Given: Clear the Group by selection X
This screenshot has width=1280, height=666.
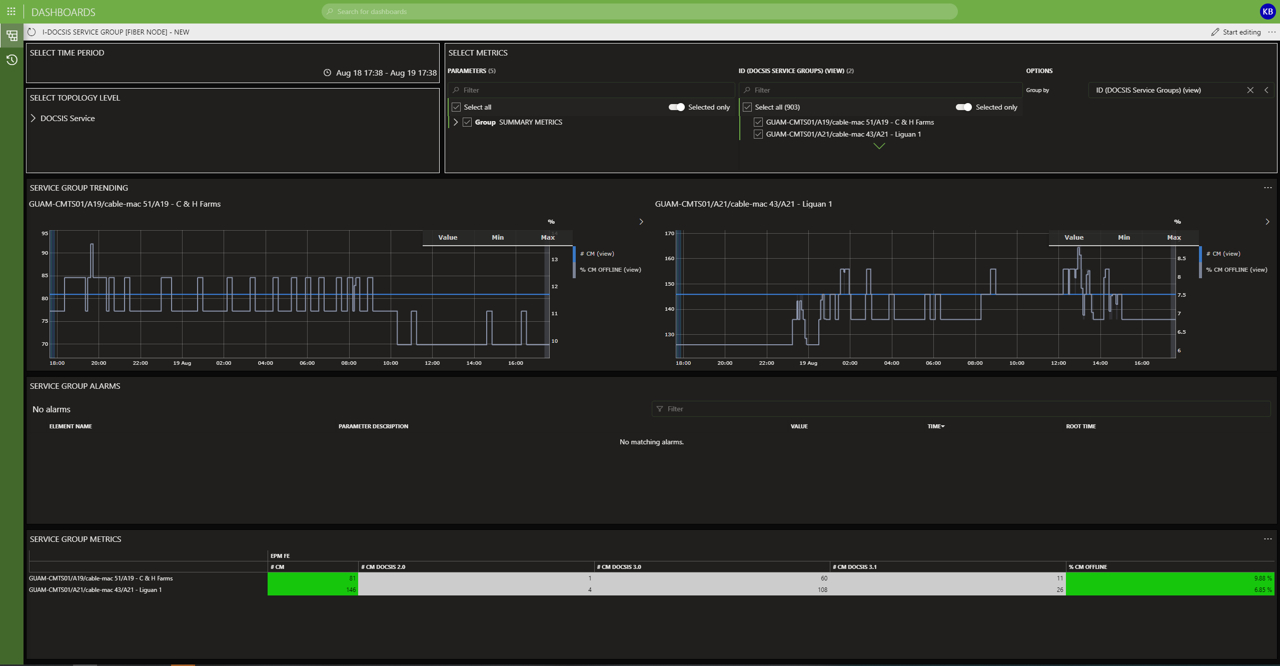Looking at the screenshot, I should click(x=1250, y=90).
